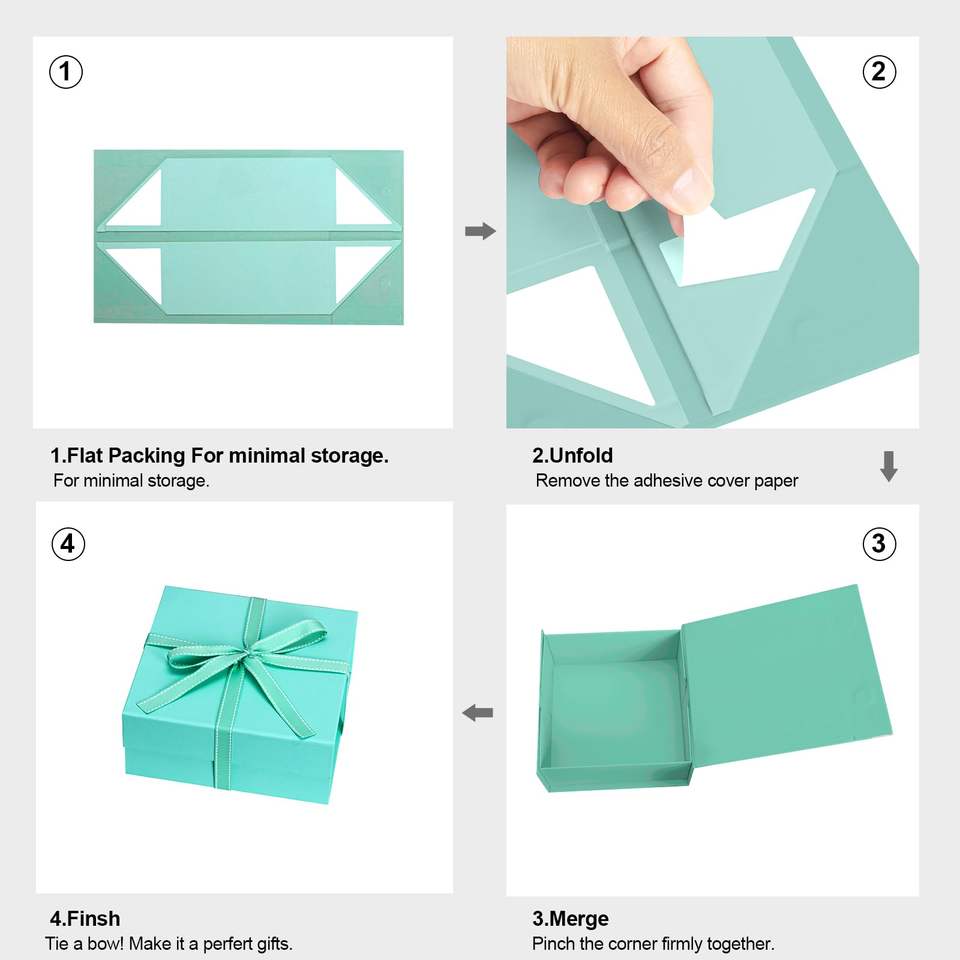Click the right arrow between steps 1 and 2
The image size is (960, 960).
(x=481, y=231)
